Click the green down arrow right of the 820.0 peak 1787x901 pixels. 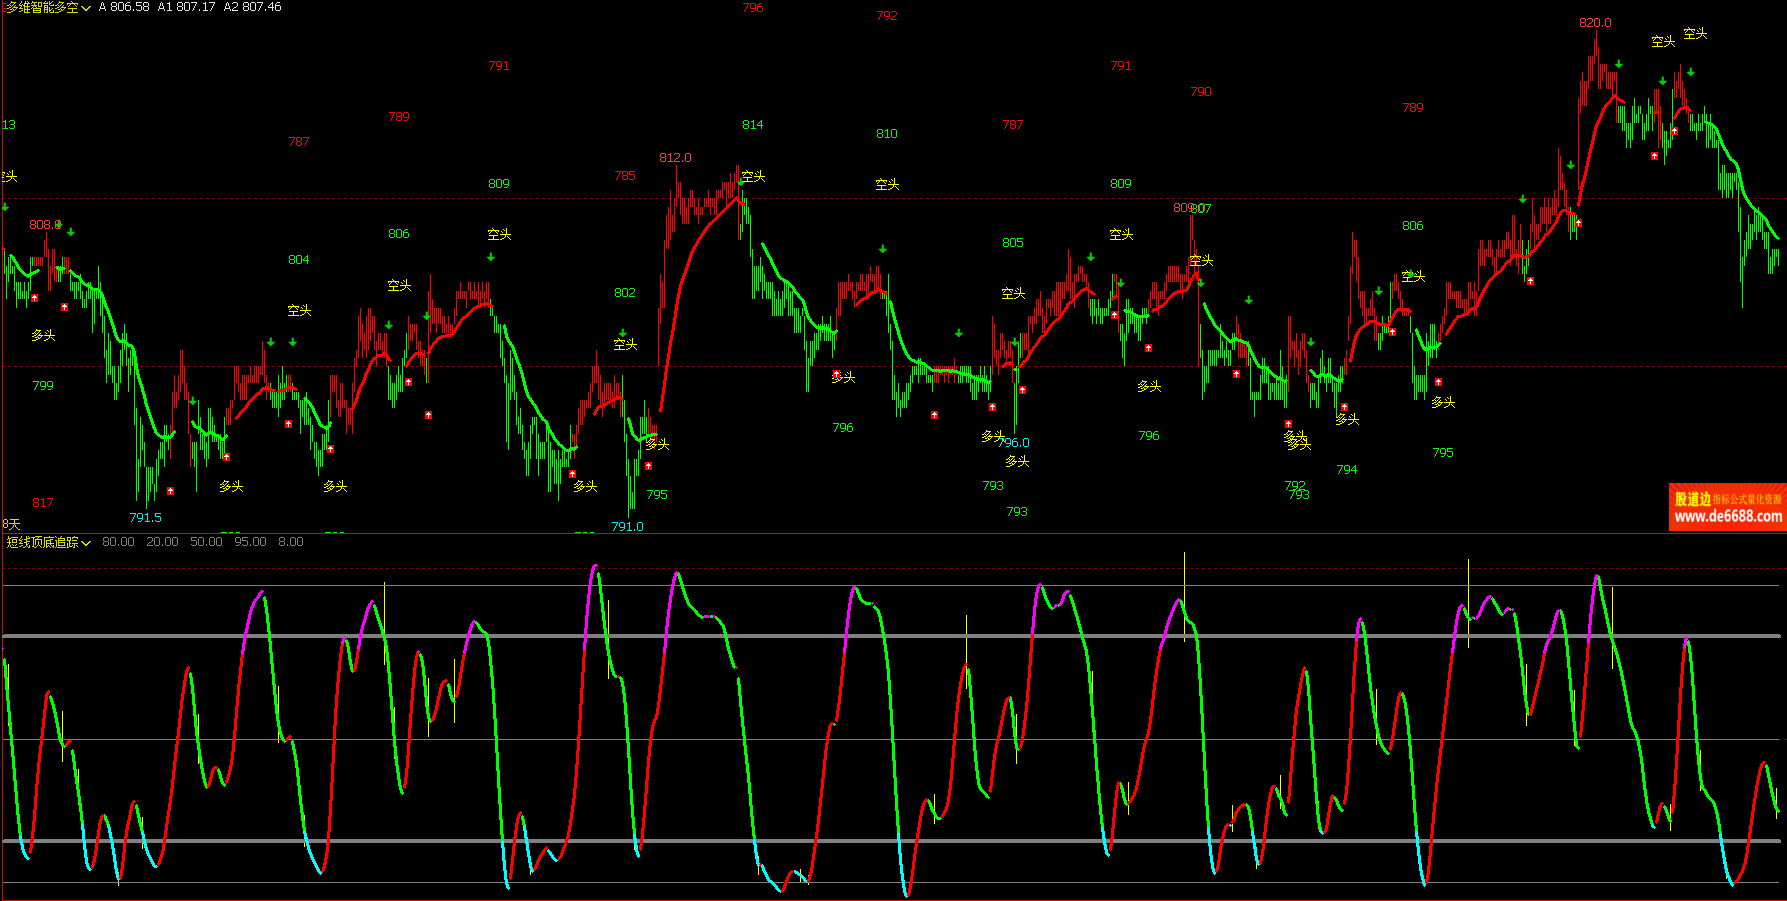[1619, 64]
